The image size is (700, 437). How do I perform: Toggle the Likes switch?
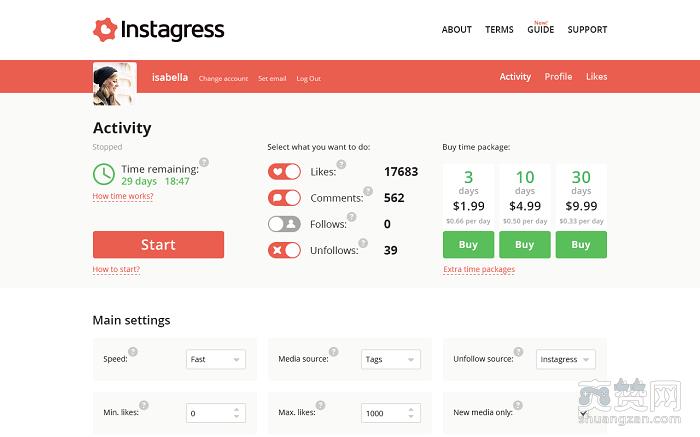284,172
